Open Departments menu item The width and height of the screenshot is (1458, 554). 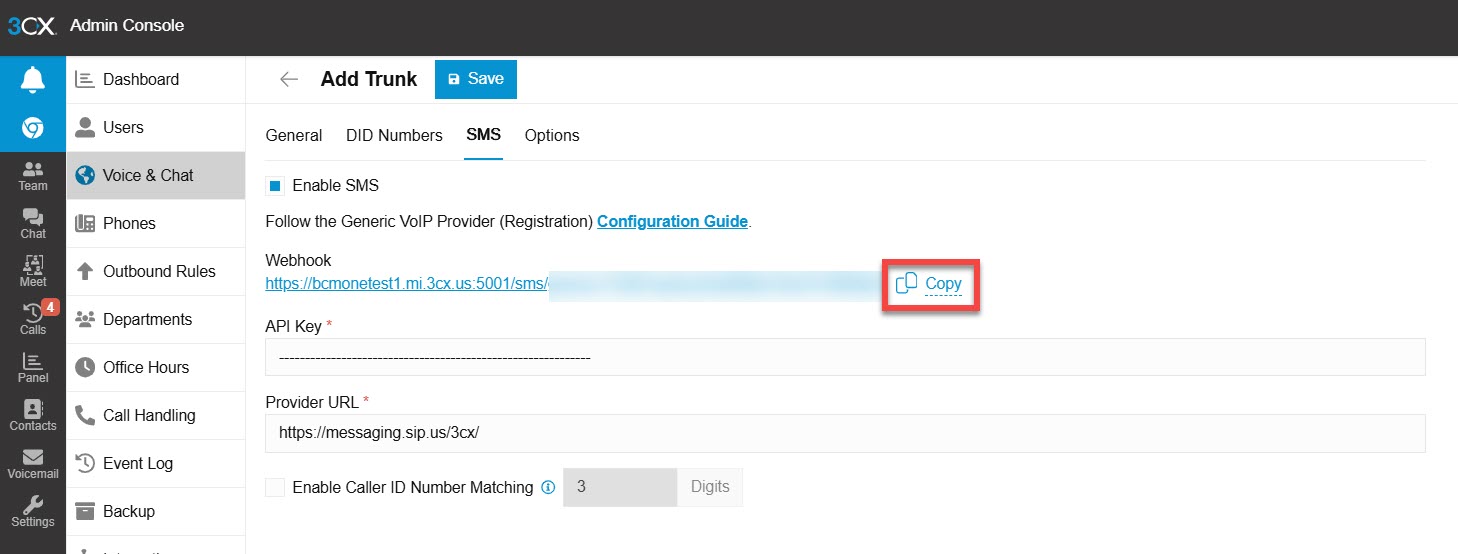156,319
